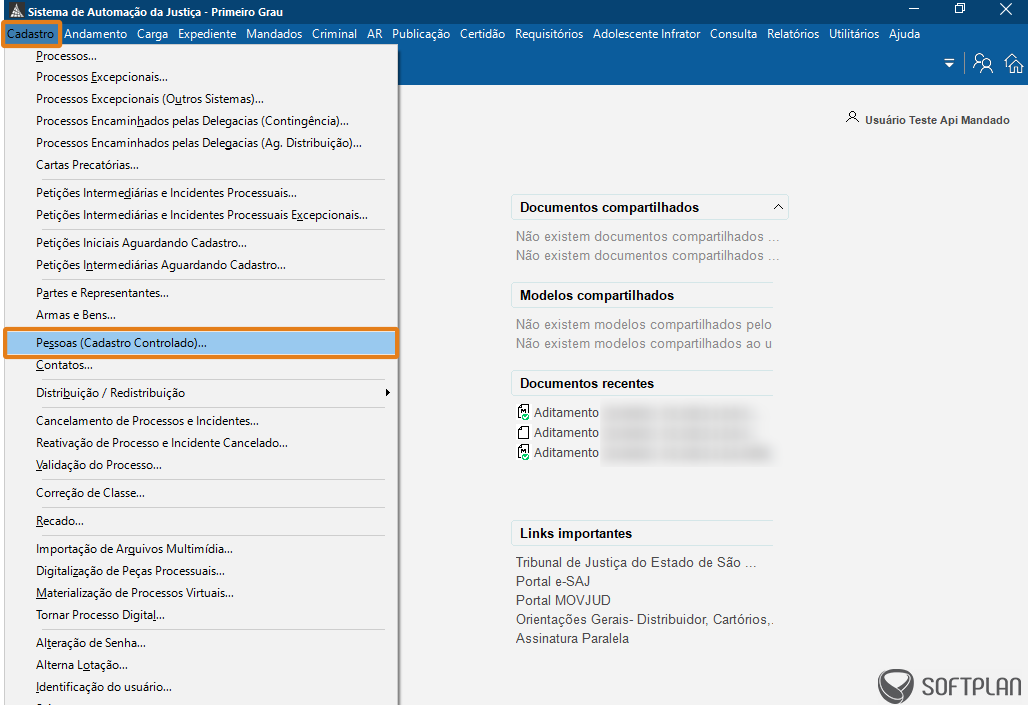Open the Cadastro menu

point(31,33)
